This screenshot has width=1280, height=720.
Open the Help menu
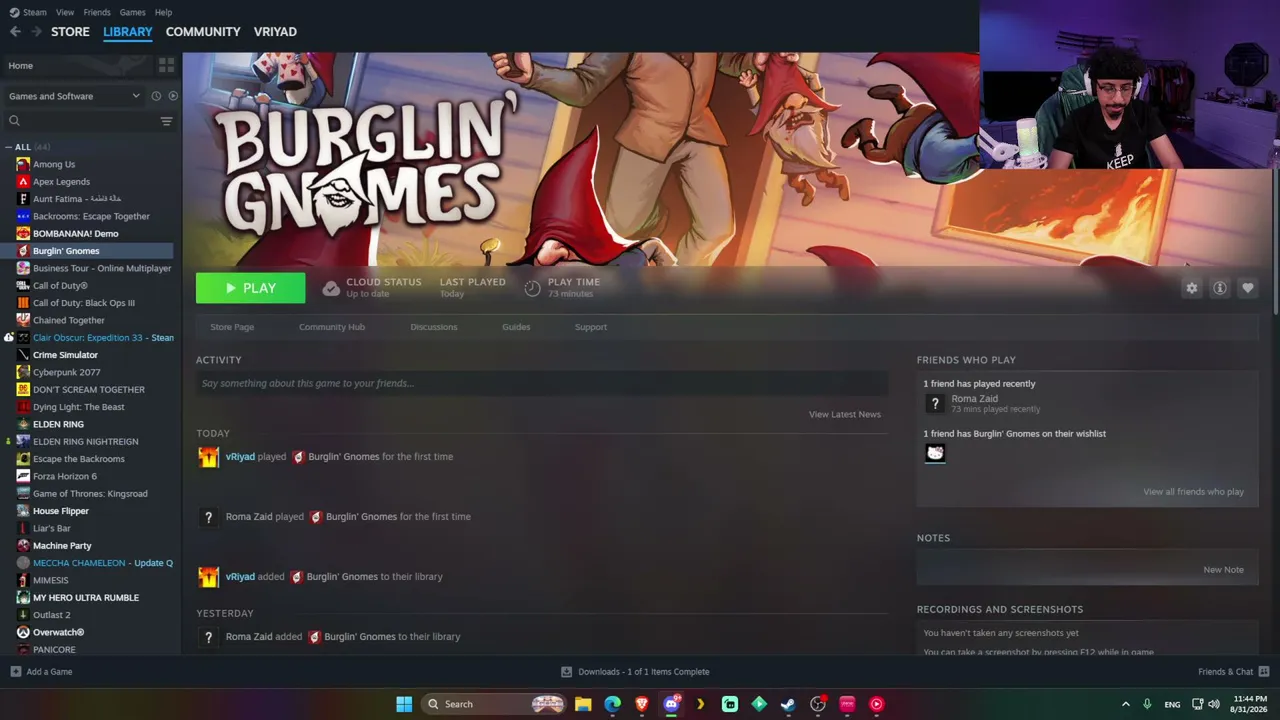[164, 12]
